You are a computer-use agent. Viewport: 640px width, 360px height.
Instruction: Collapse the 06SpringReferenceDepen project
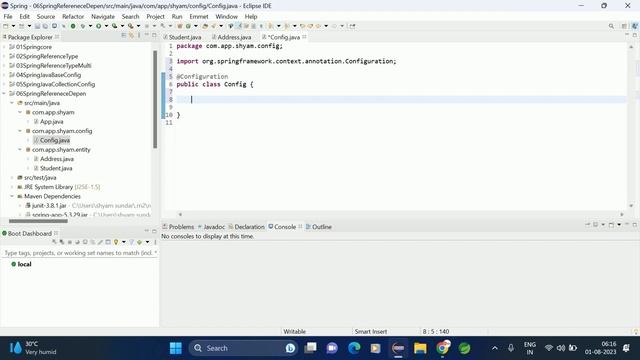(x=4, y=93)
